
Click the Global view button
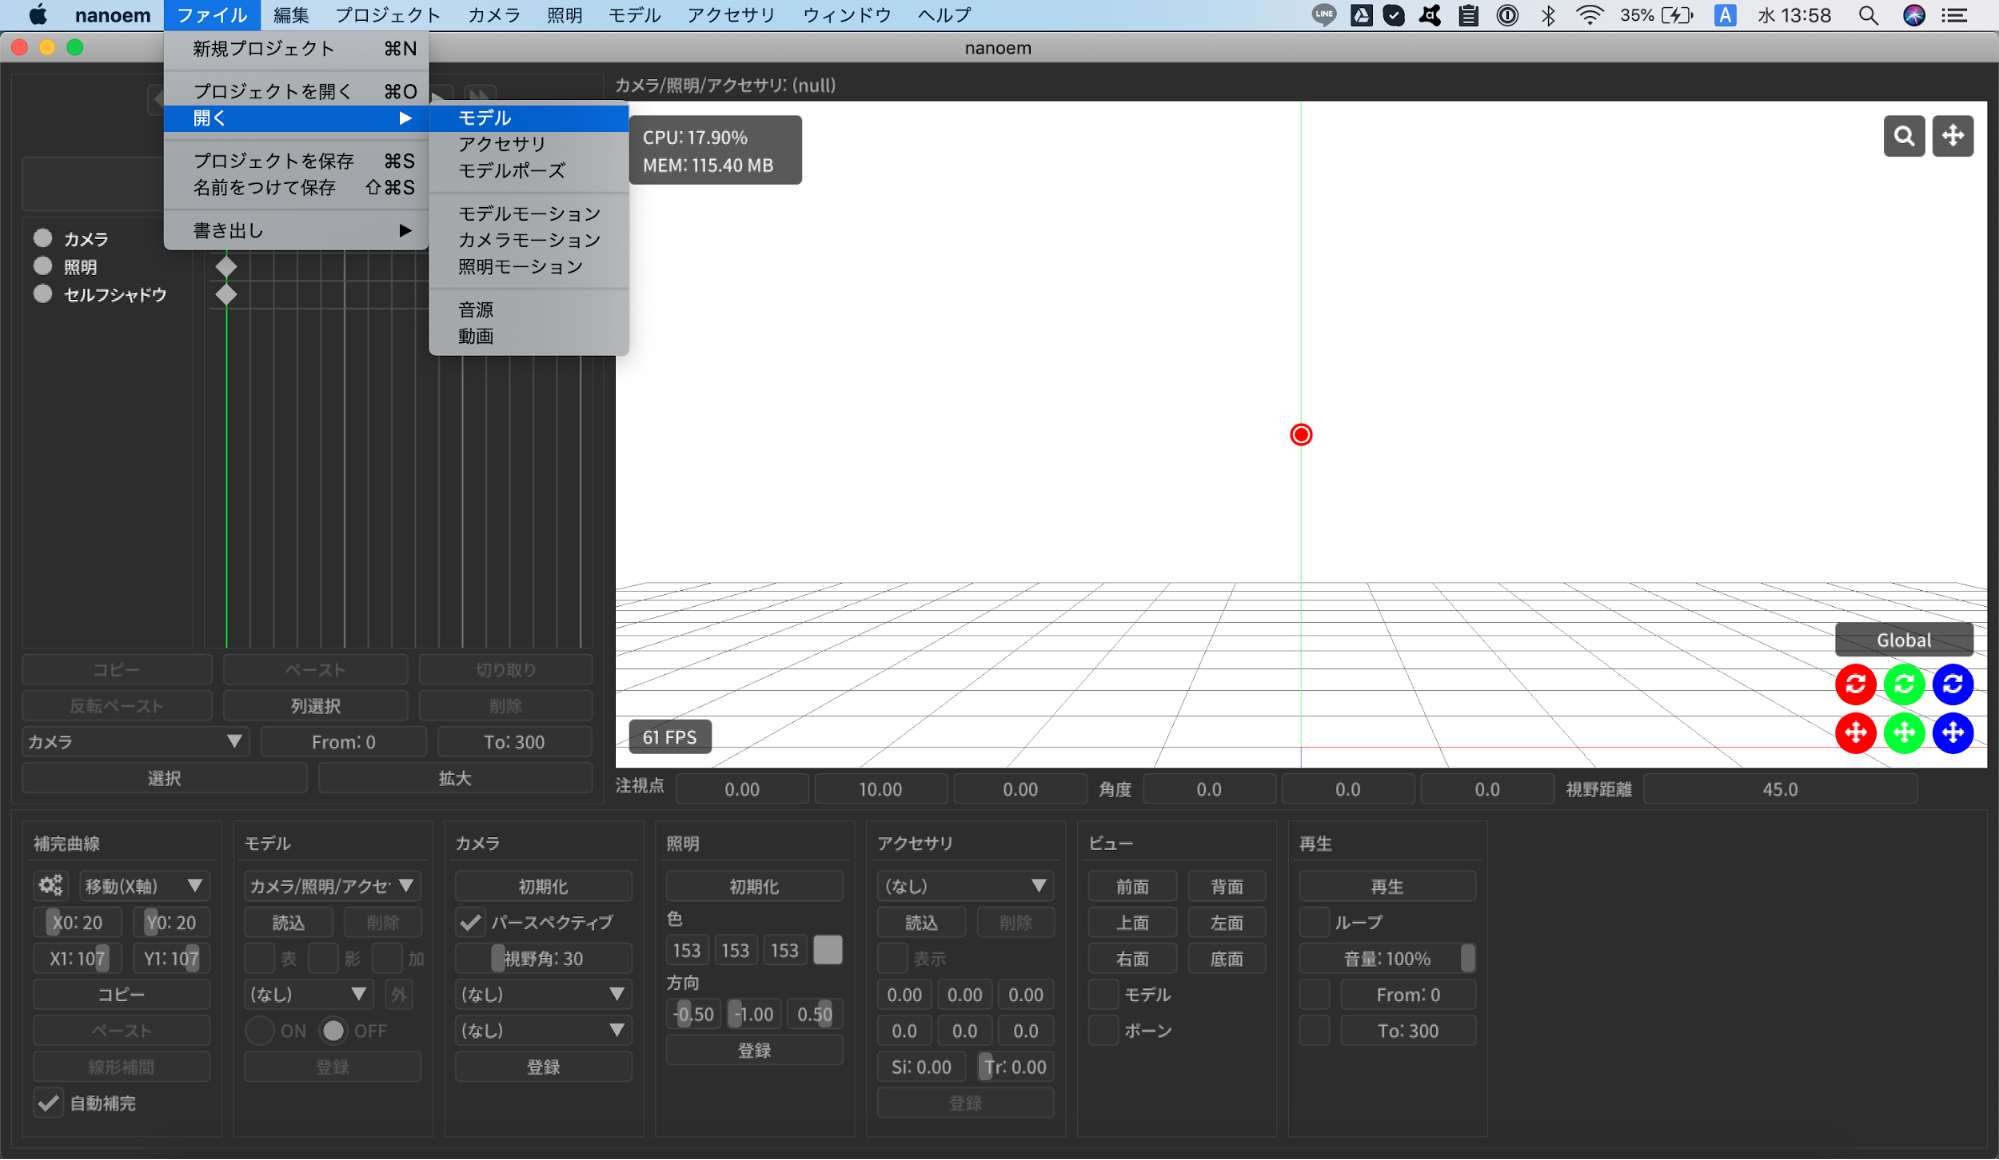[x=1902, y=638]
